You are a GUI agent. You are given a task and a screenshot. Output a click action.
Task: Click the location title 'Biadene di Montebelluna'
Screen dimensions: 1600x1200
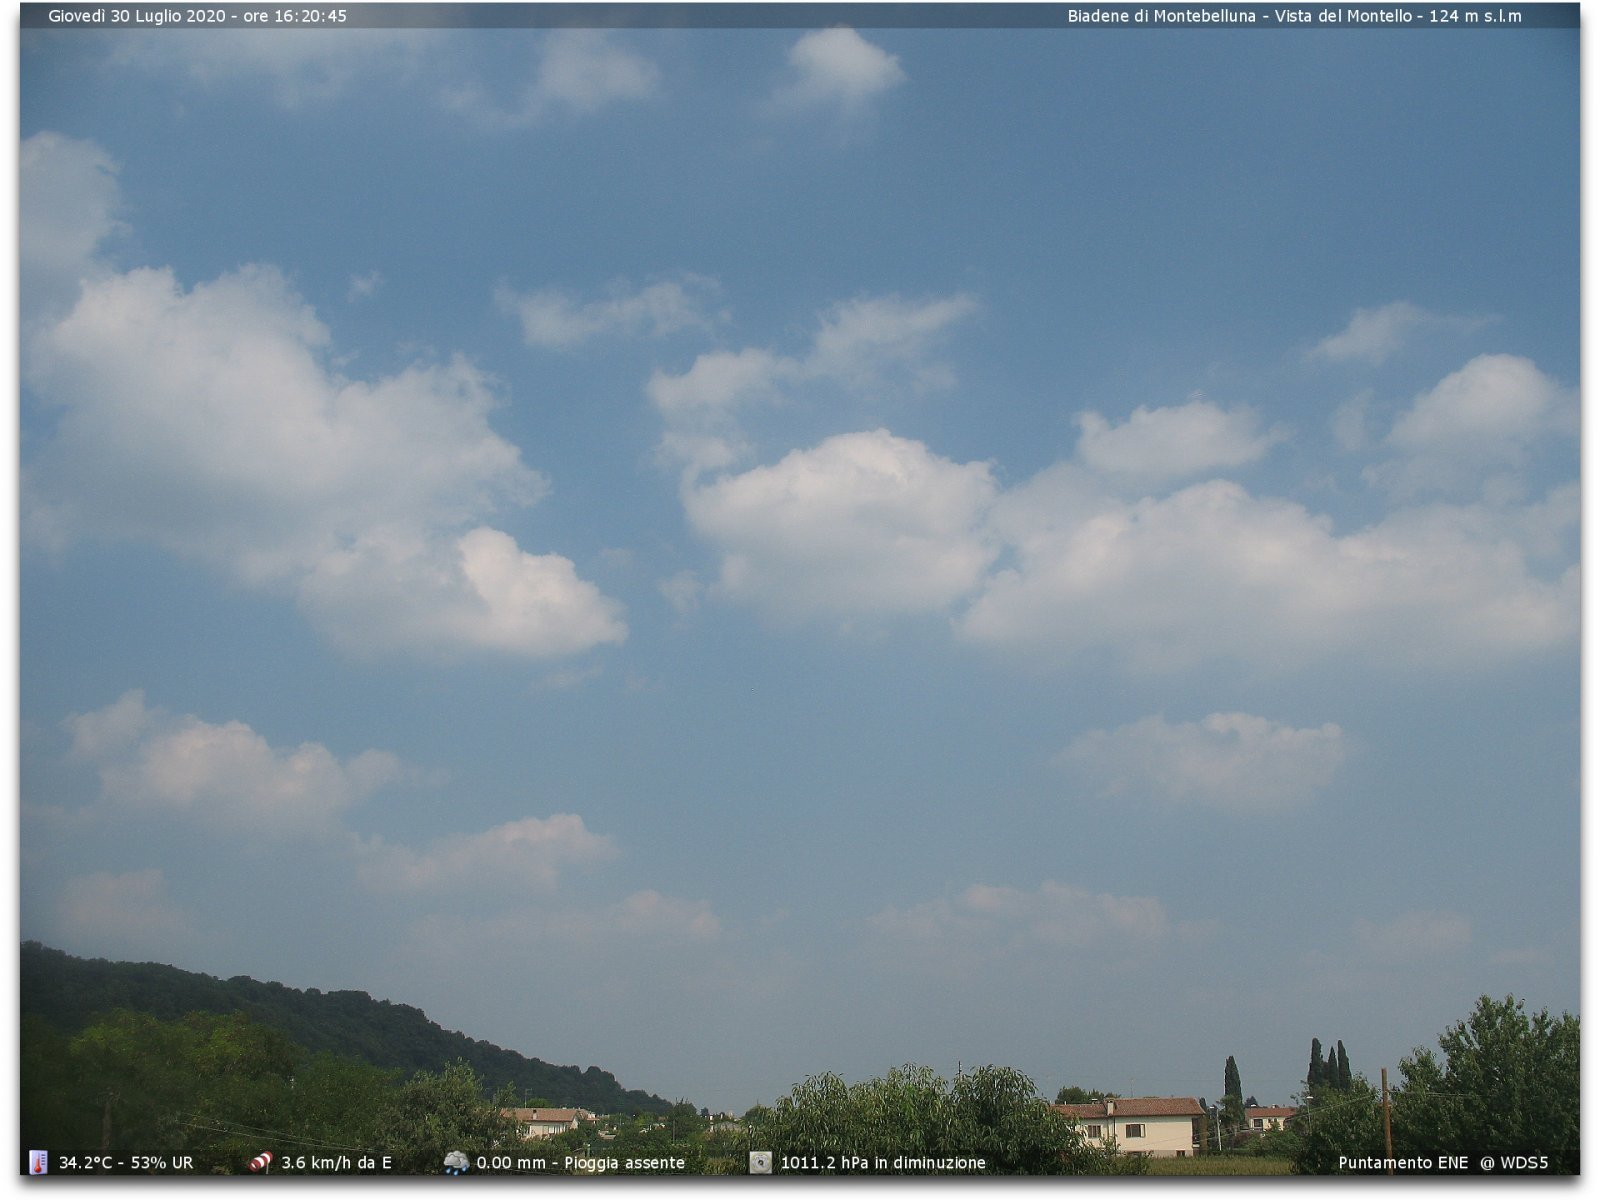1161,16
